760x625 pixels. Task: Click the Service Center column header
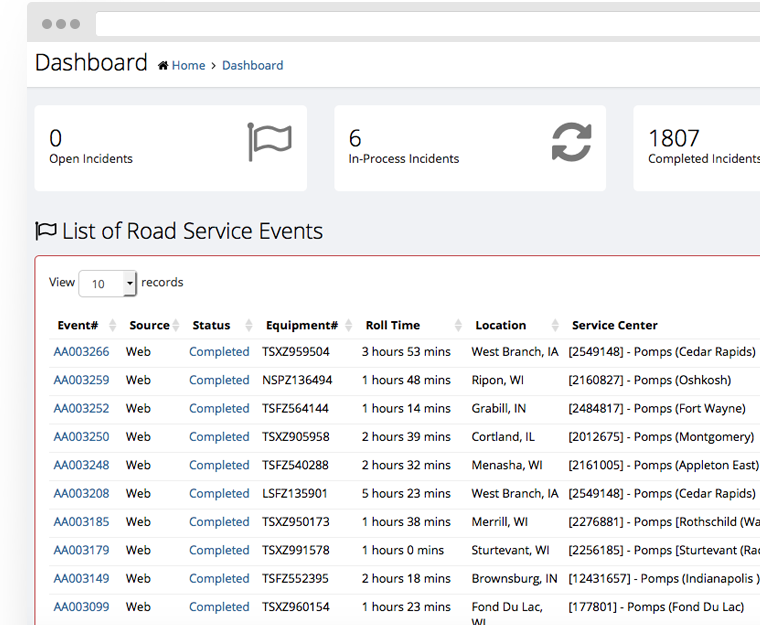pyautogui.click(x=615, y=325)
